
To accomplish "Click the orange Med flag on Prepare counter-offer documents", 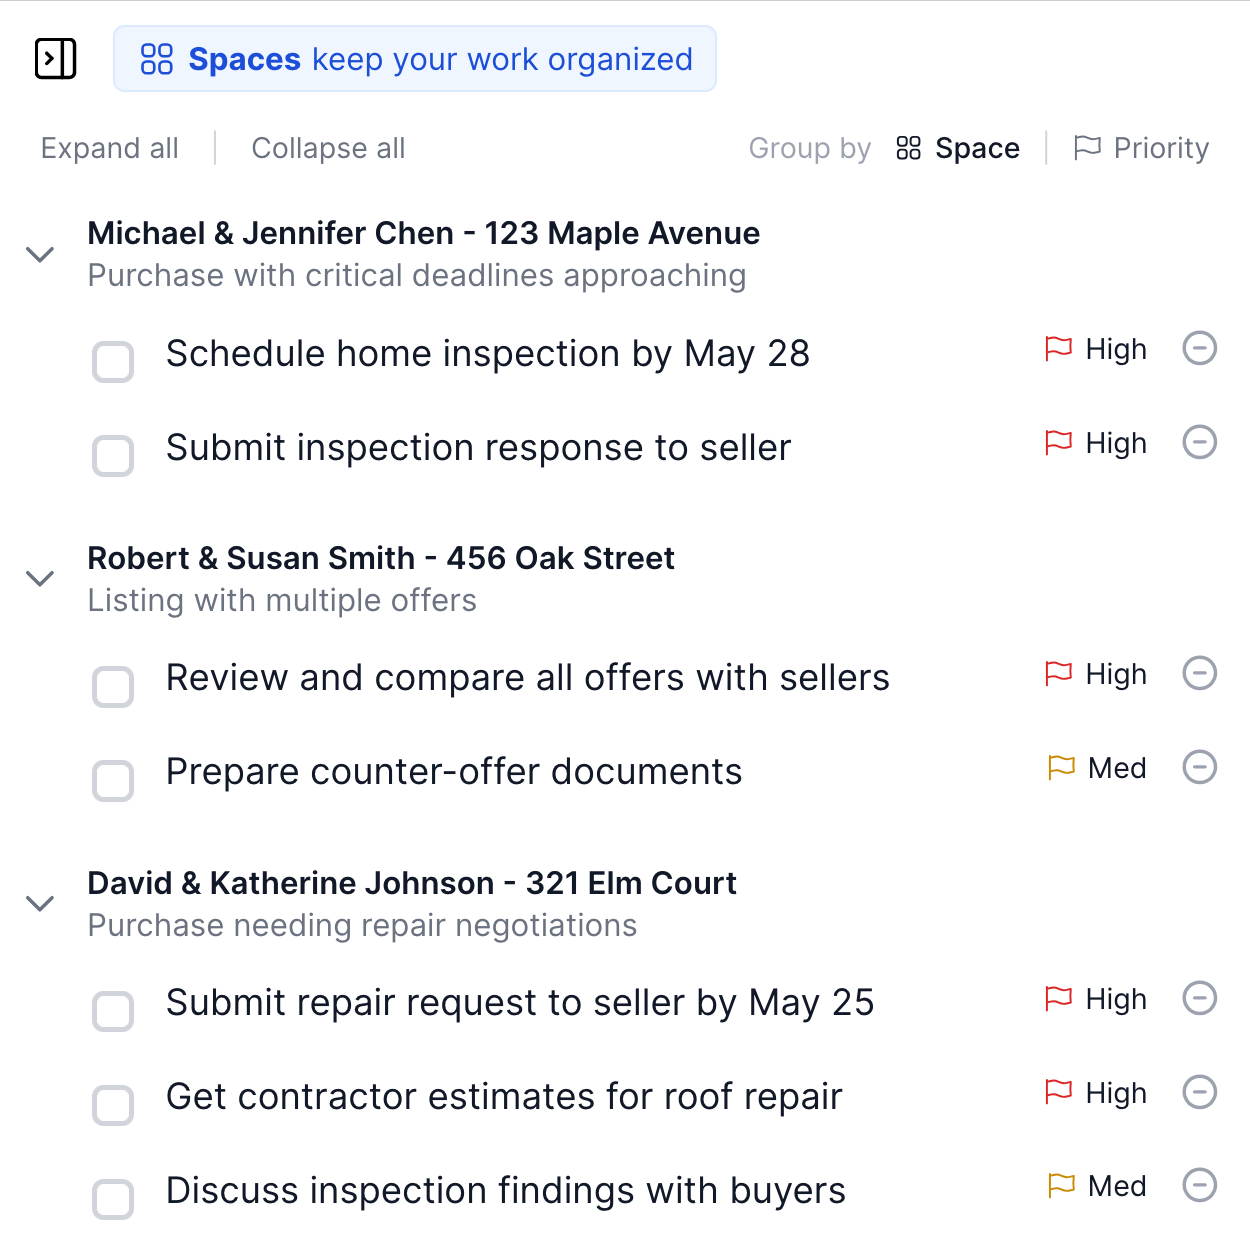I will click(1059, 767).
